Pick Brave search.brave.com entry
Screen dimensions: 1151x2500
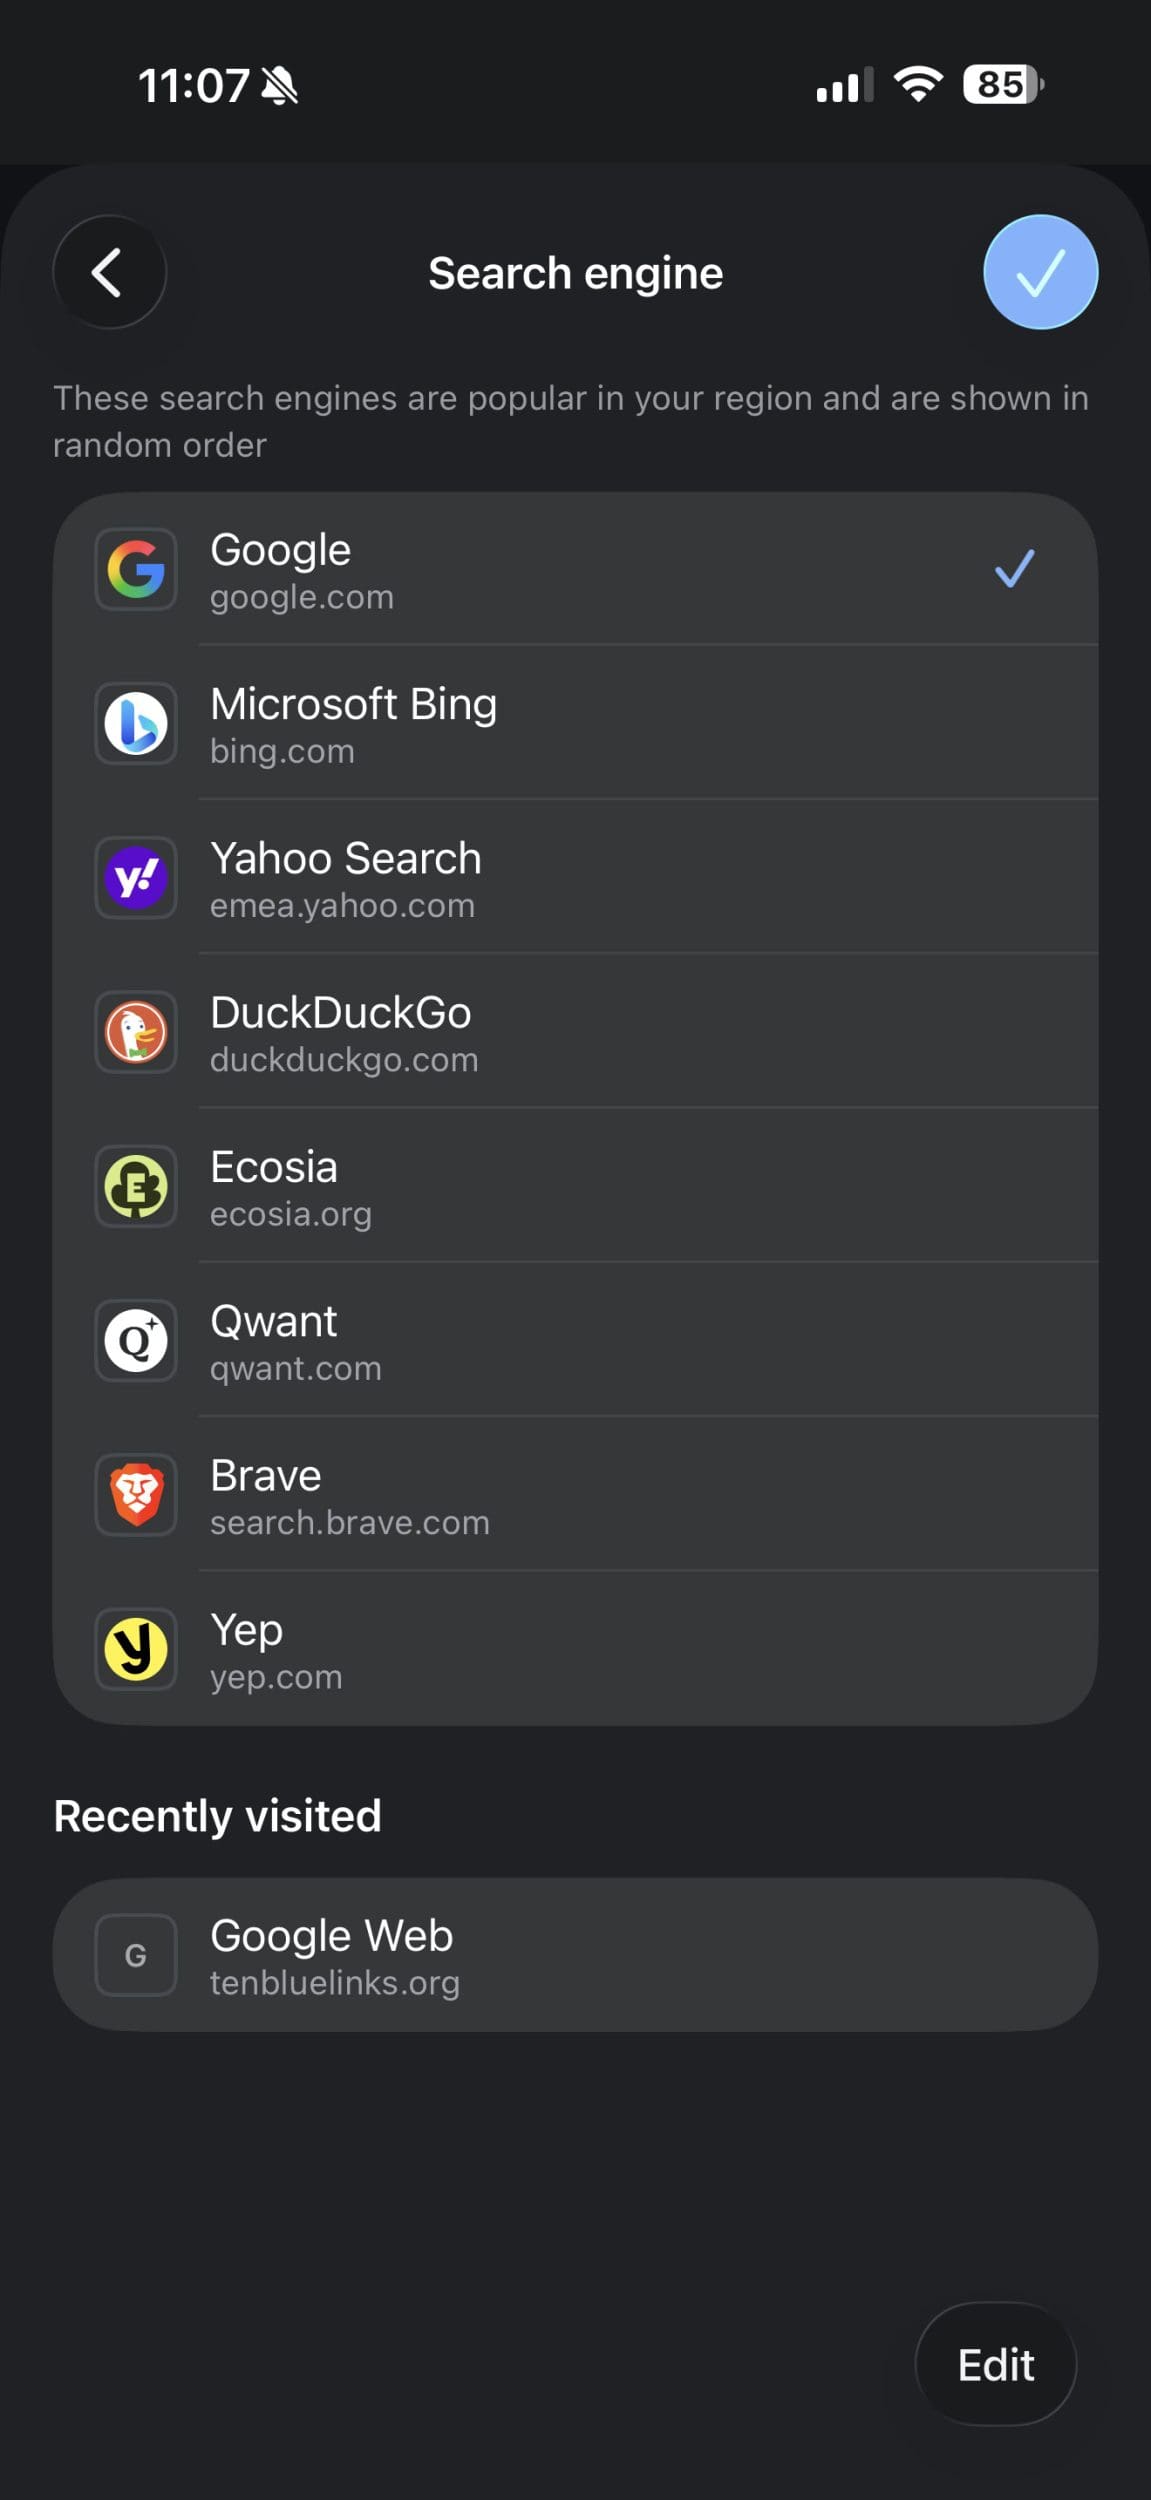tap(575, 1495)
